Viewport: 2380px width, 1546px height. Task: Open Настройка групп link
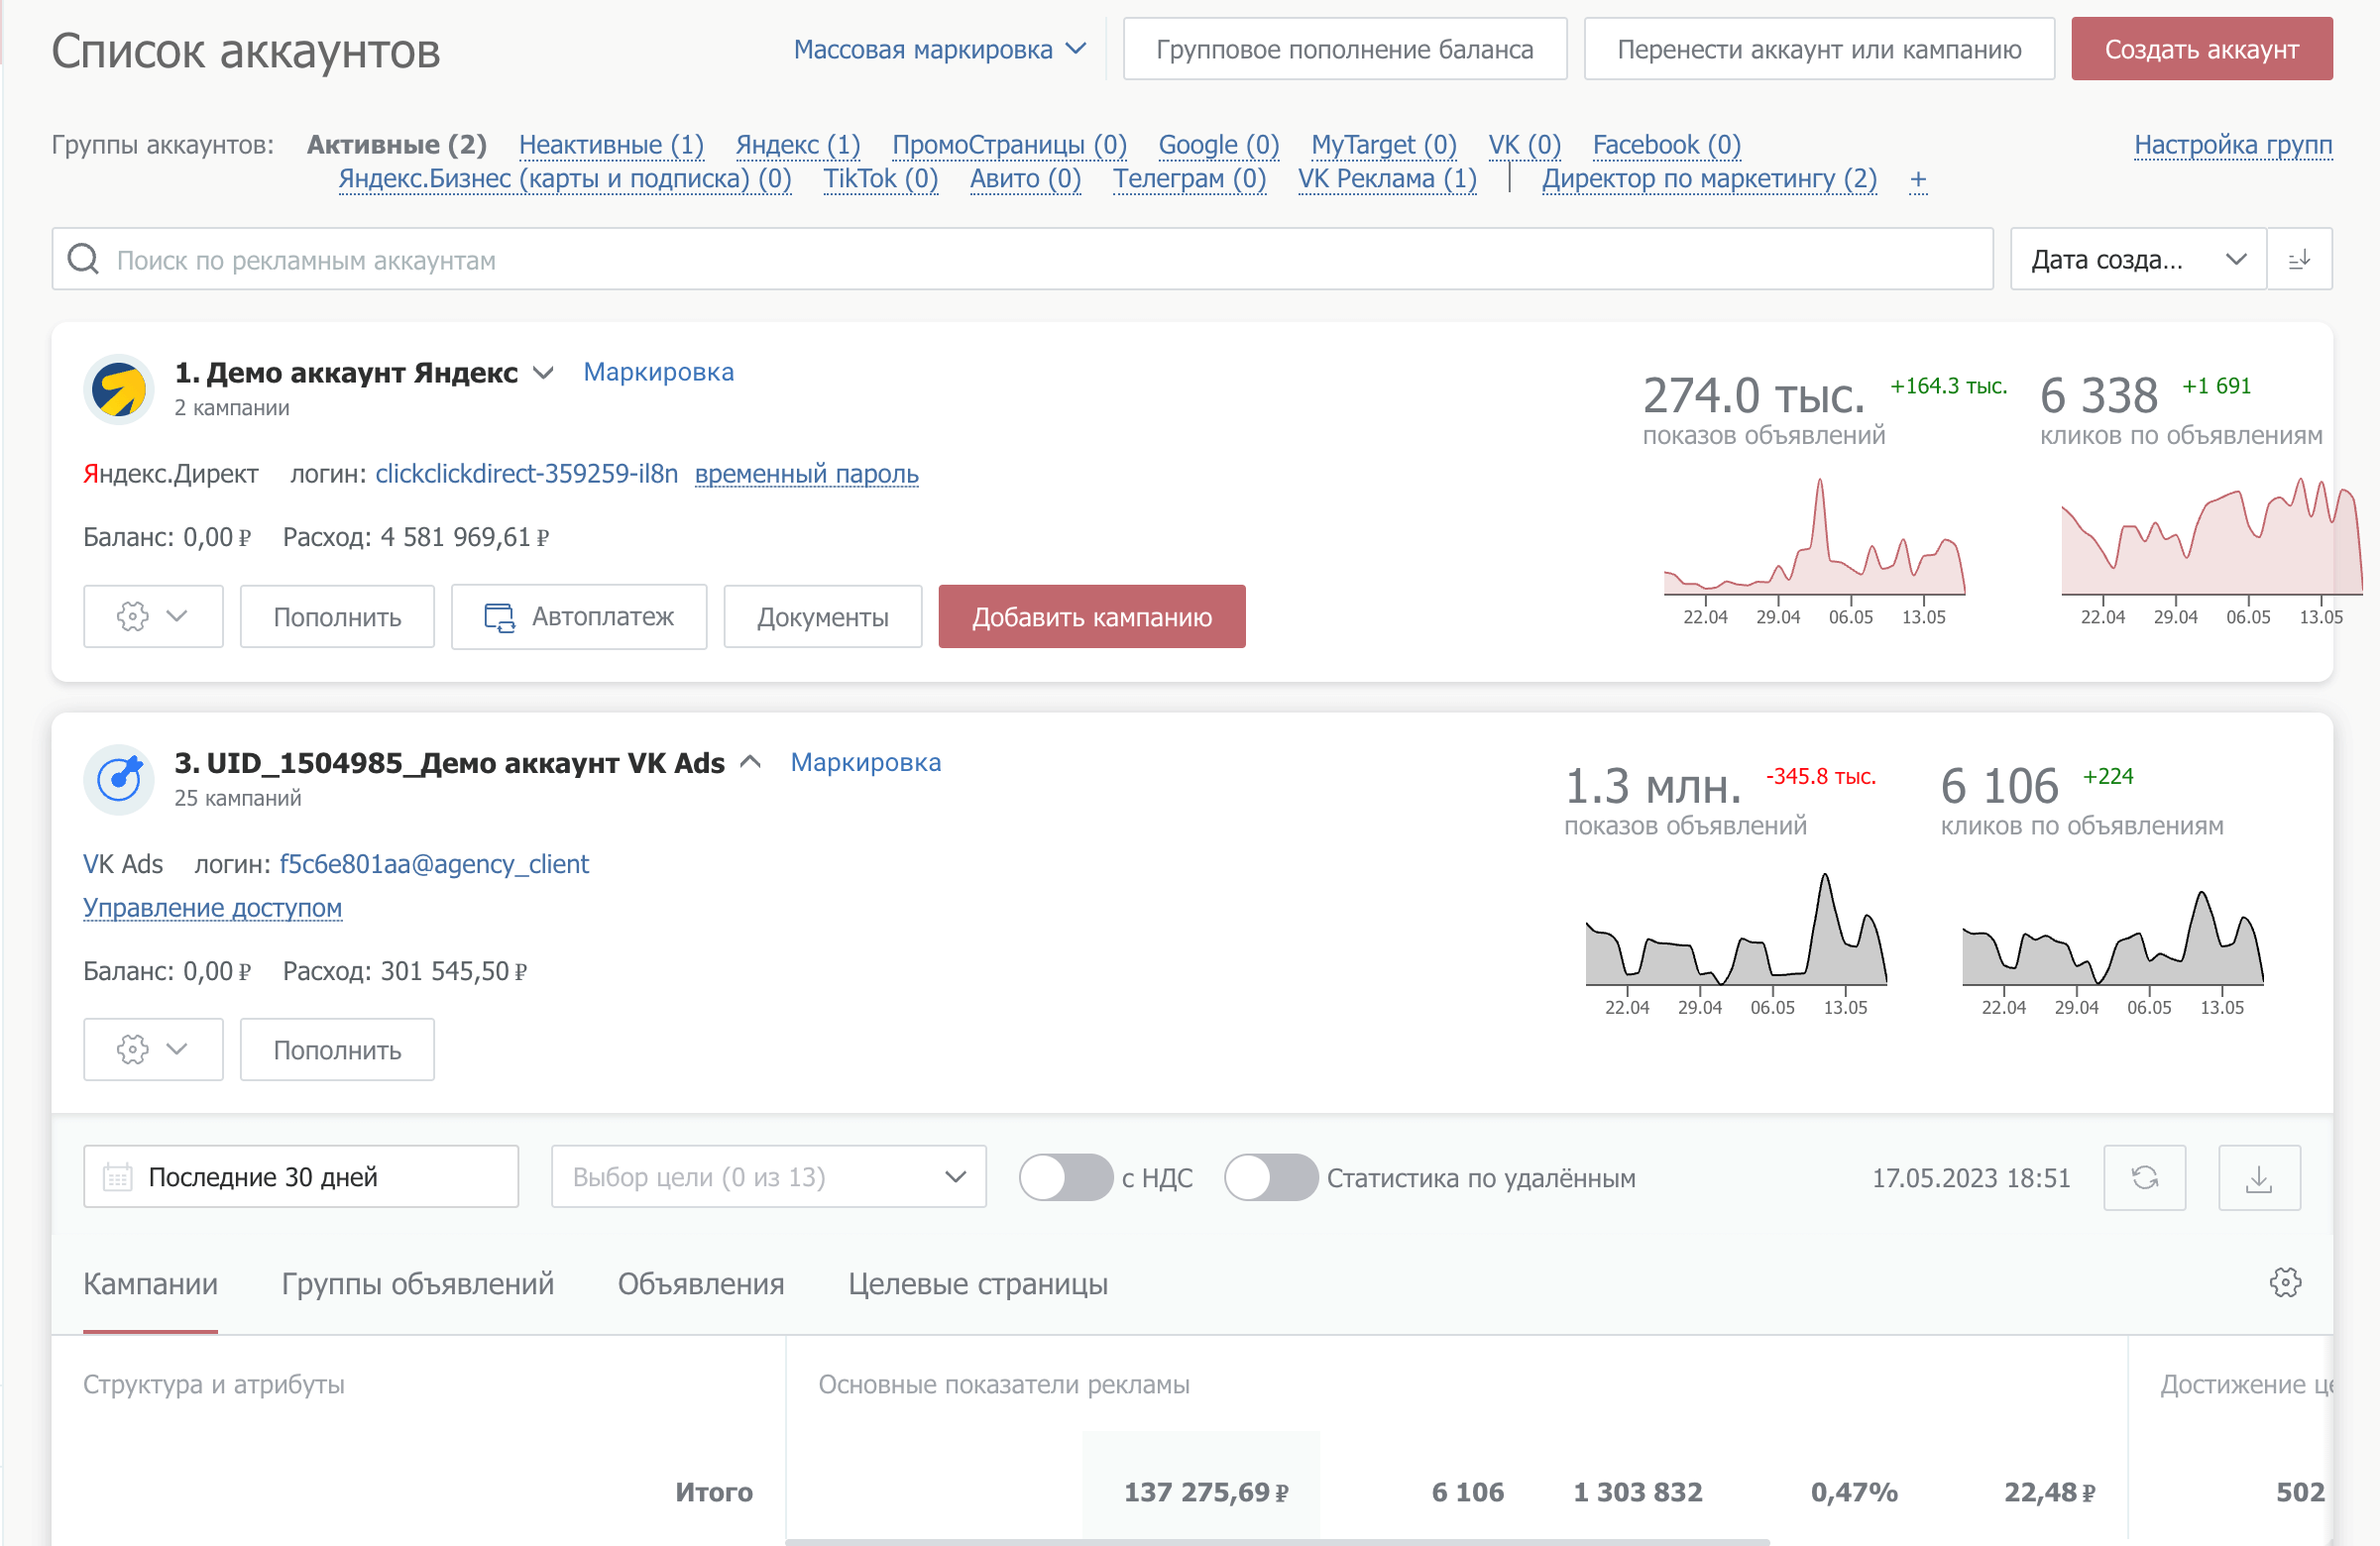[2233, 145]
